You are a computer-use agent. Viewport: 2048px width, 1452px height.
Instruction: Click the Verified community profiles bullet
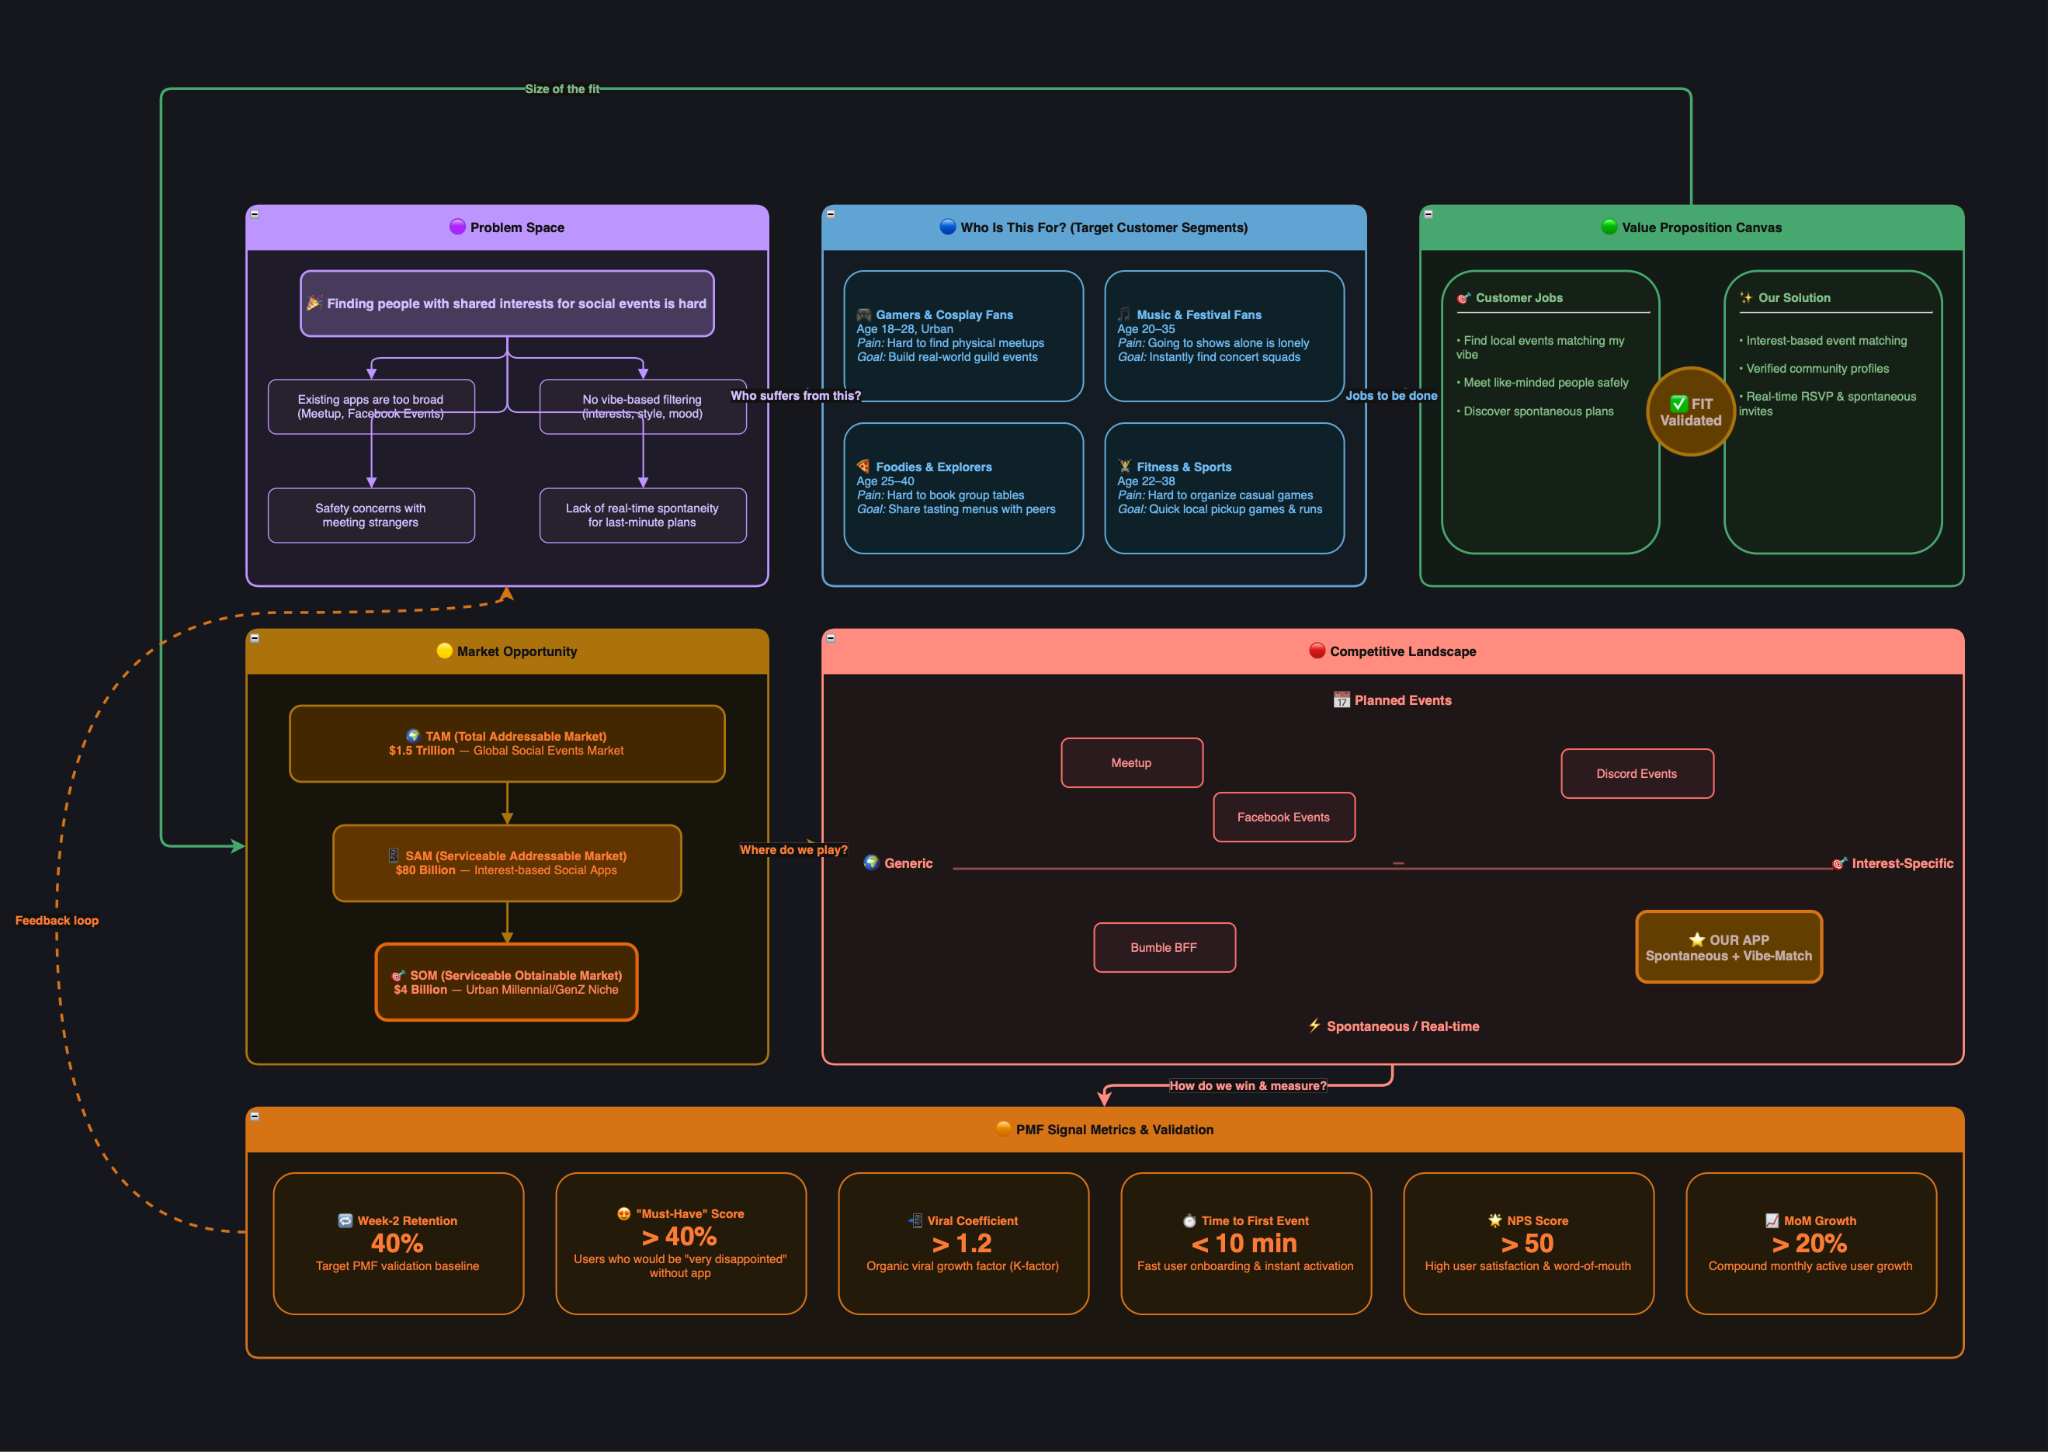[x=1814, y=368]
